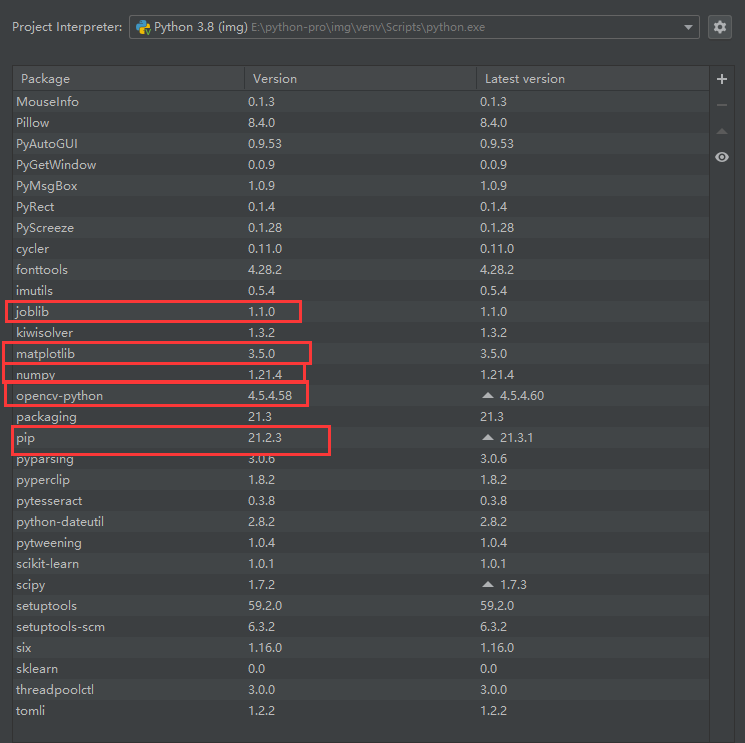Select the PyScreeze package row

click(361, 228)
